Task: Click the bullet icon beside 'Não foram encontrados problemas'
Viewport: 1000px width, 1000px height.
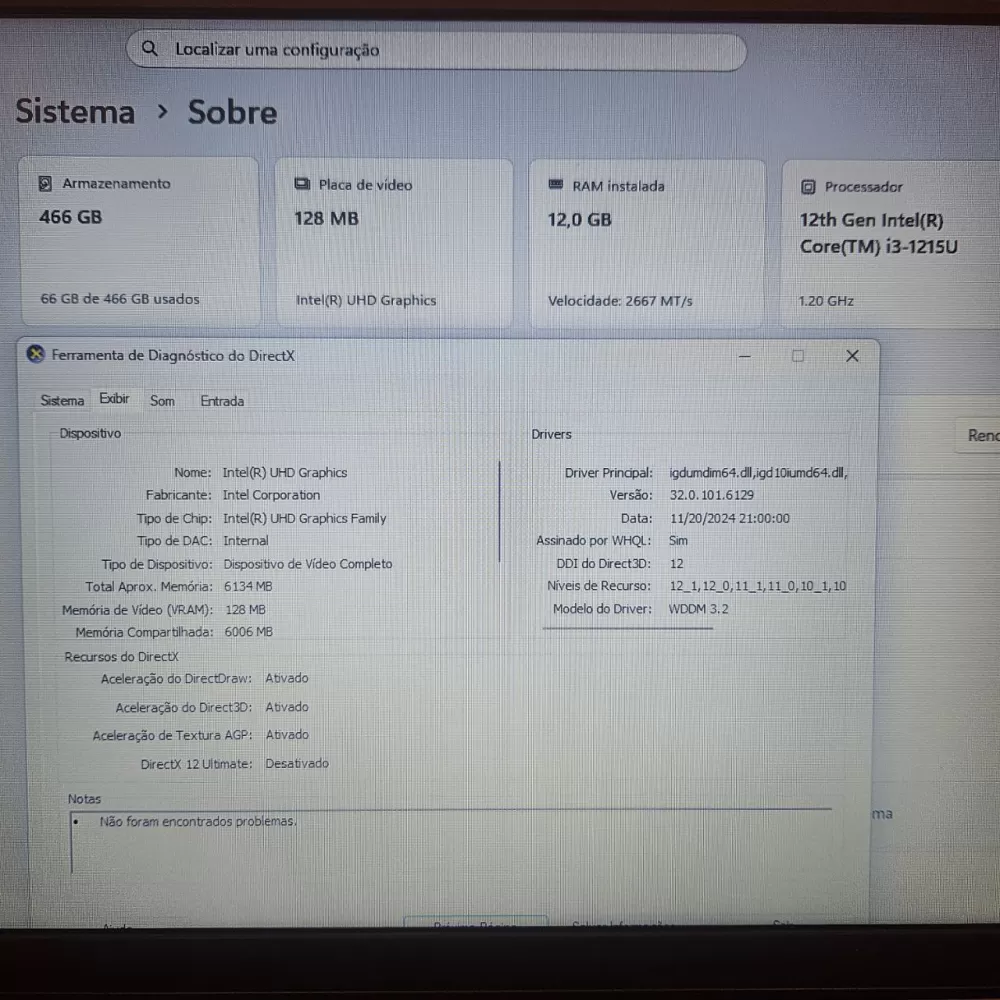Action: click(77, 821)
